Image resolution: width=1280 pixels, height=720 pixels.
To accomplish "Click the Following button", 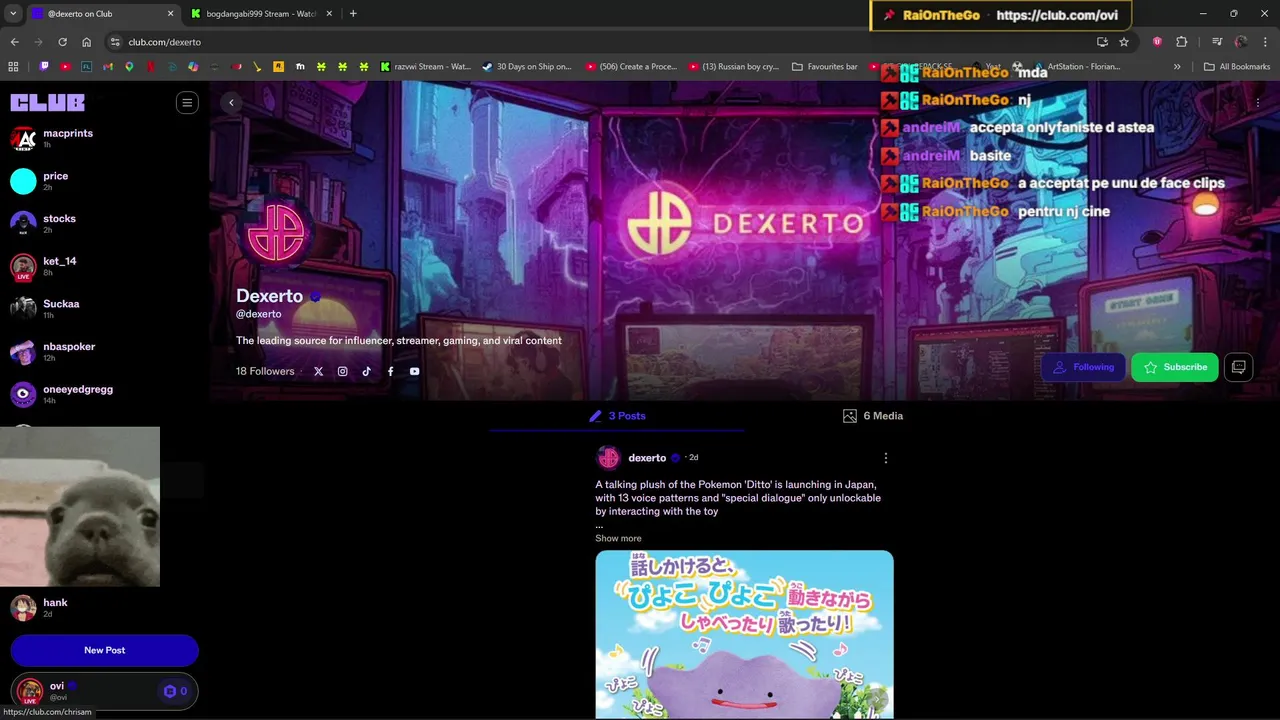I will click(1083, 367).
